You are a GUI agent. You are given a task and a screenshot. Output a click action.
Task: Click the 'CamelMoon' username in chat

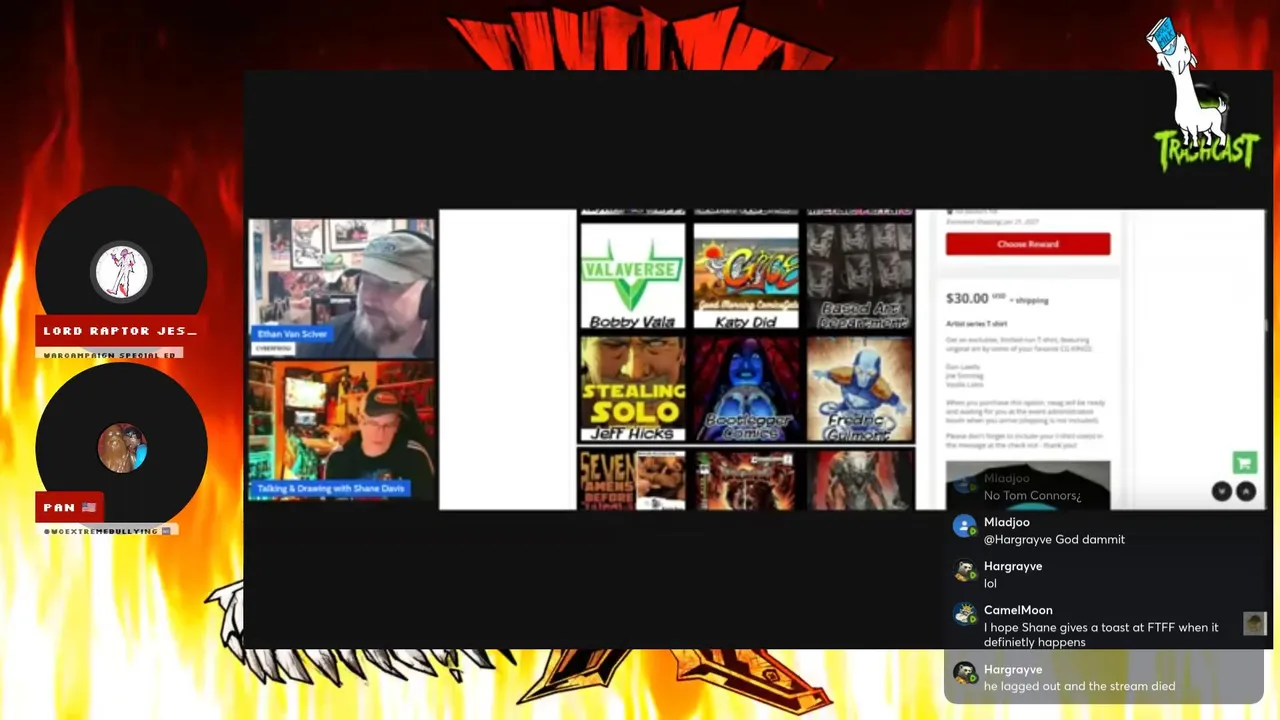(x=1018, y=610)
